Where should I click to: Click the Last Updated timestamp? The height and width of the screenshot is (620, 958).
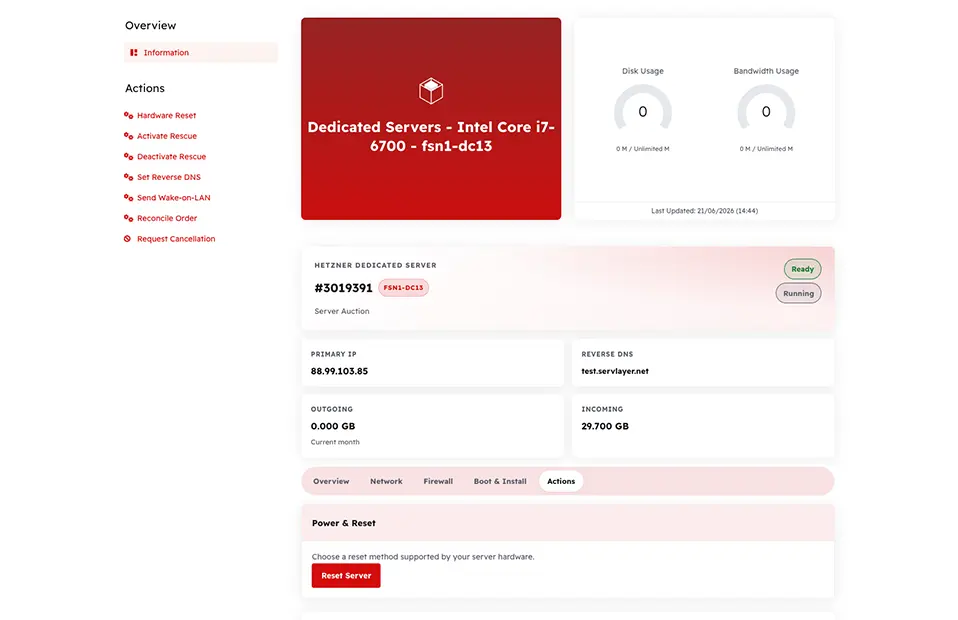pos(704,211)
